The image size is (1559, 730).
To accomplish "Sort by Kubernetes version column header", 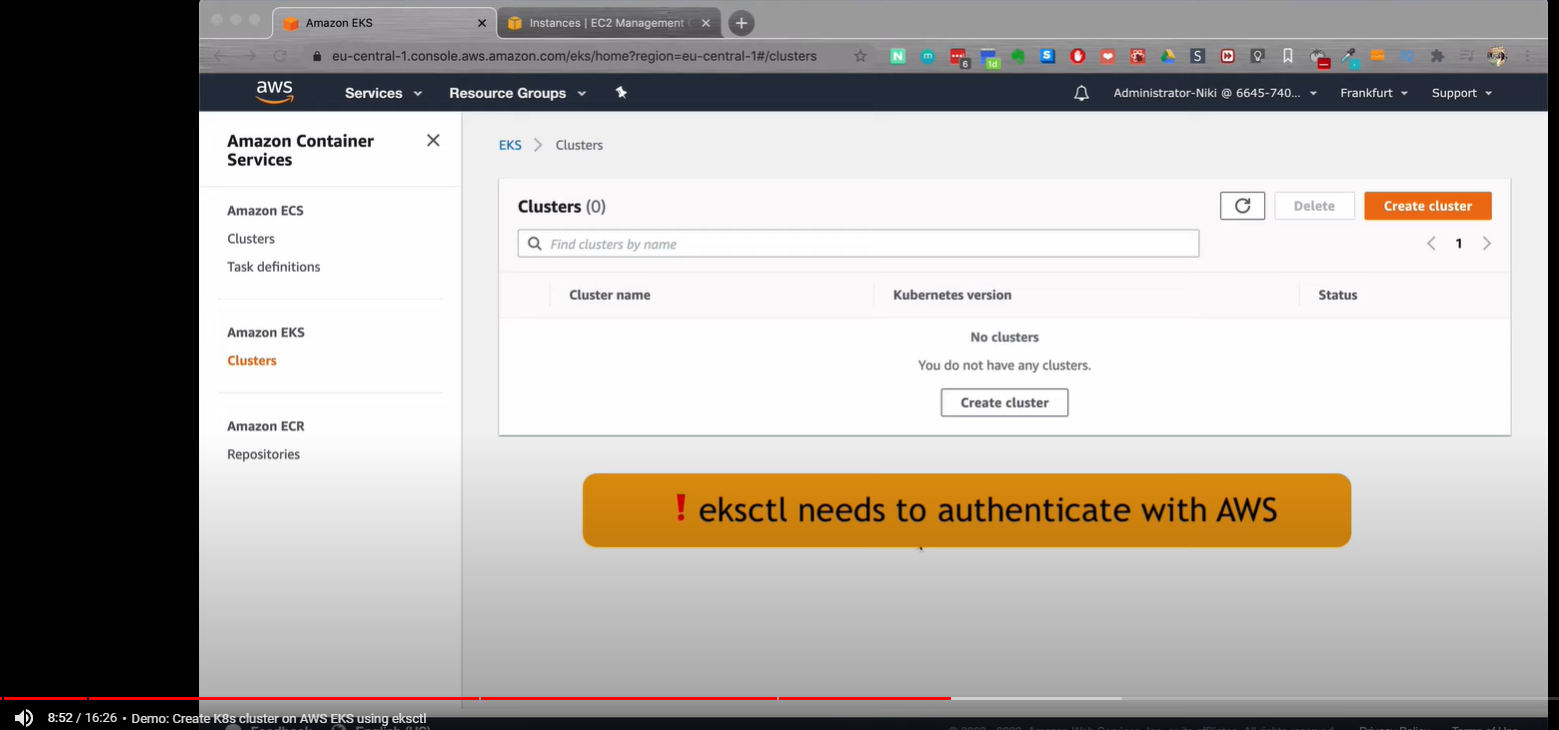I will point(952,295).
